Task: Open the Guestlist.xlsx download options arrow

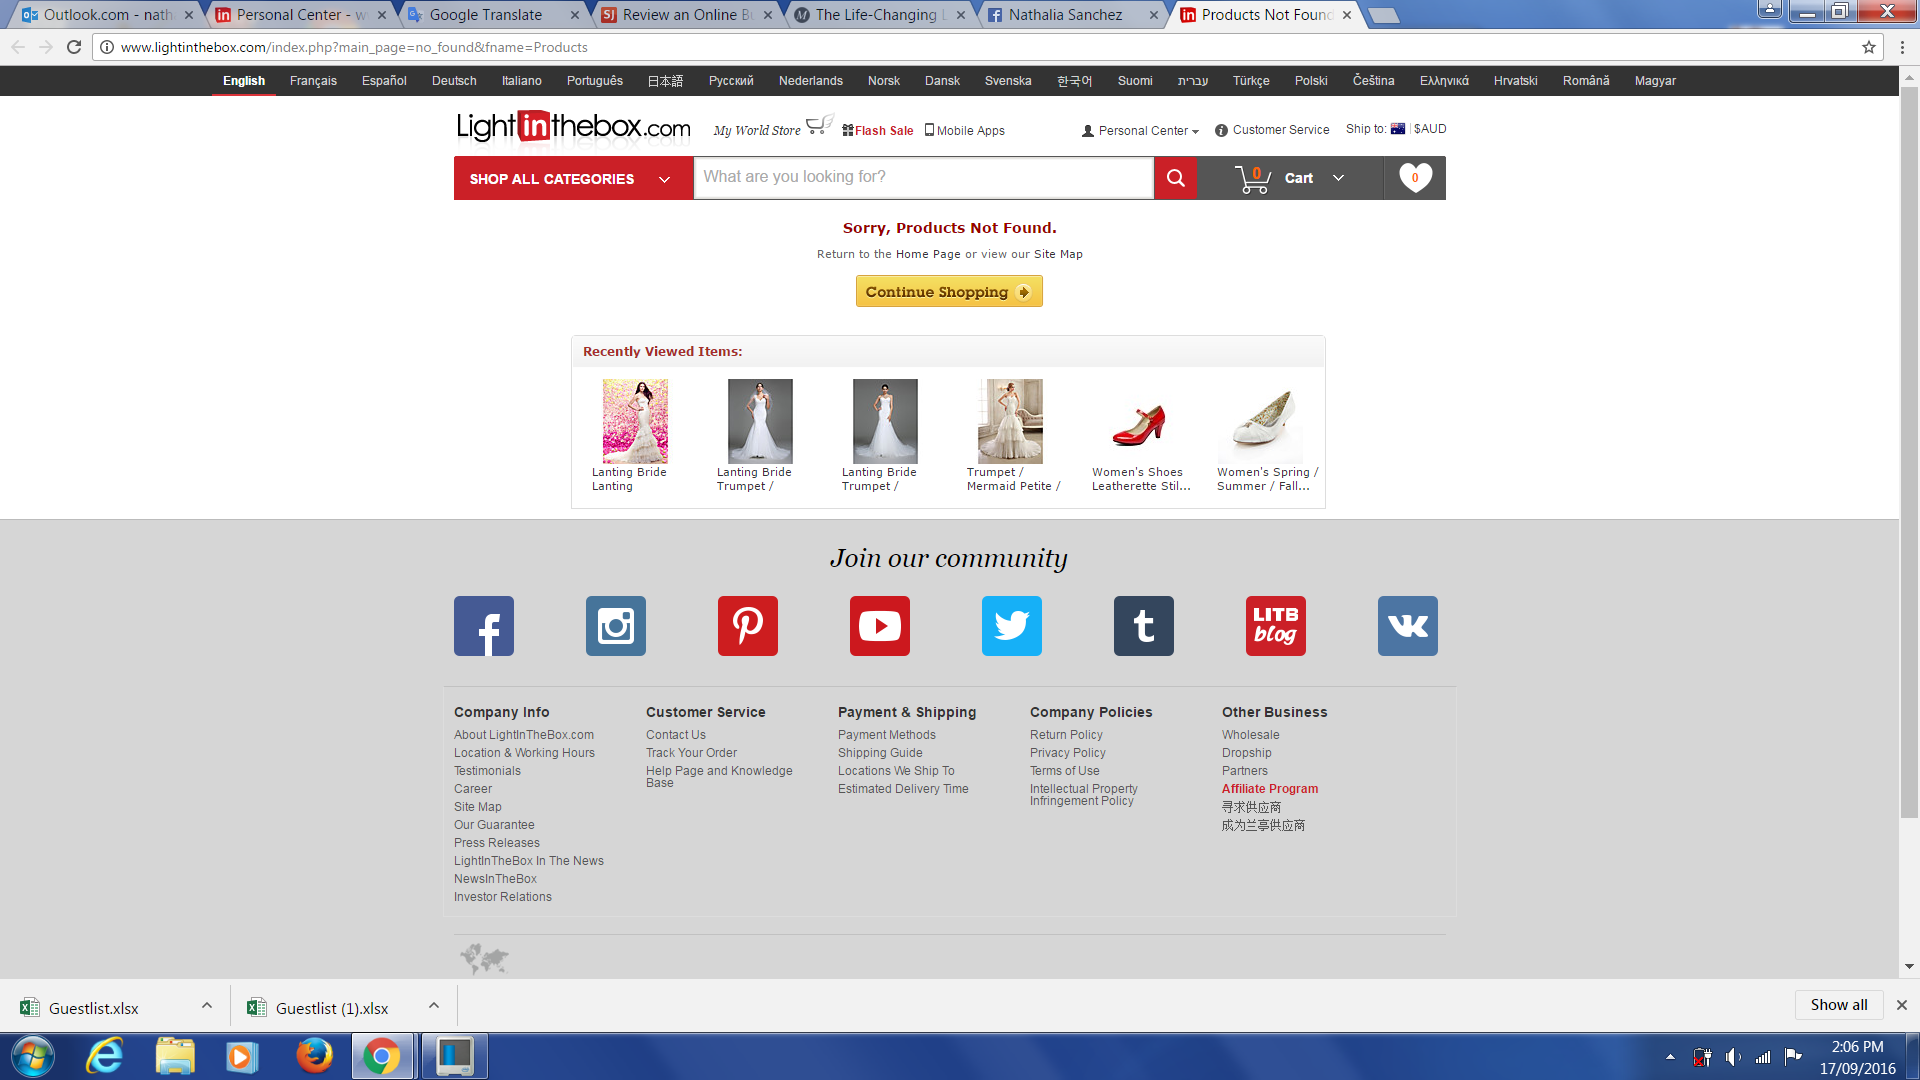Action: point(207,1006)
